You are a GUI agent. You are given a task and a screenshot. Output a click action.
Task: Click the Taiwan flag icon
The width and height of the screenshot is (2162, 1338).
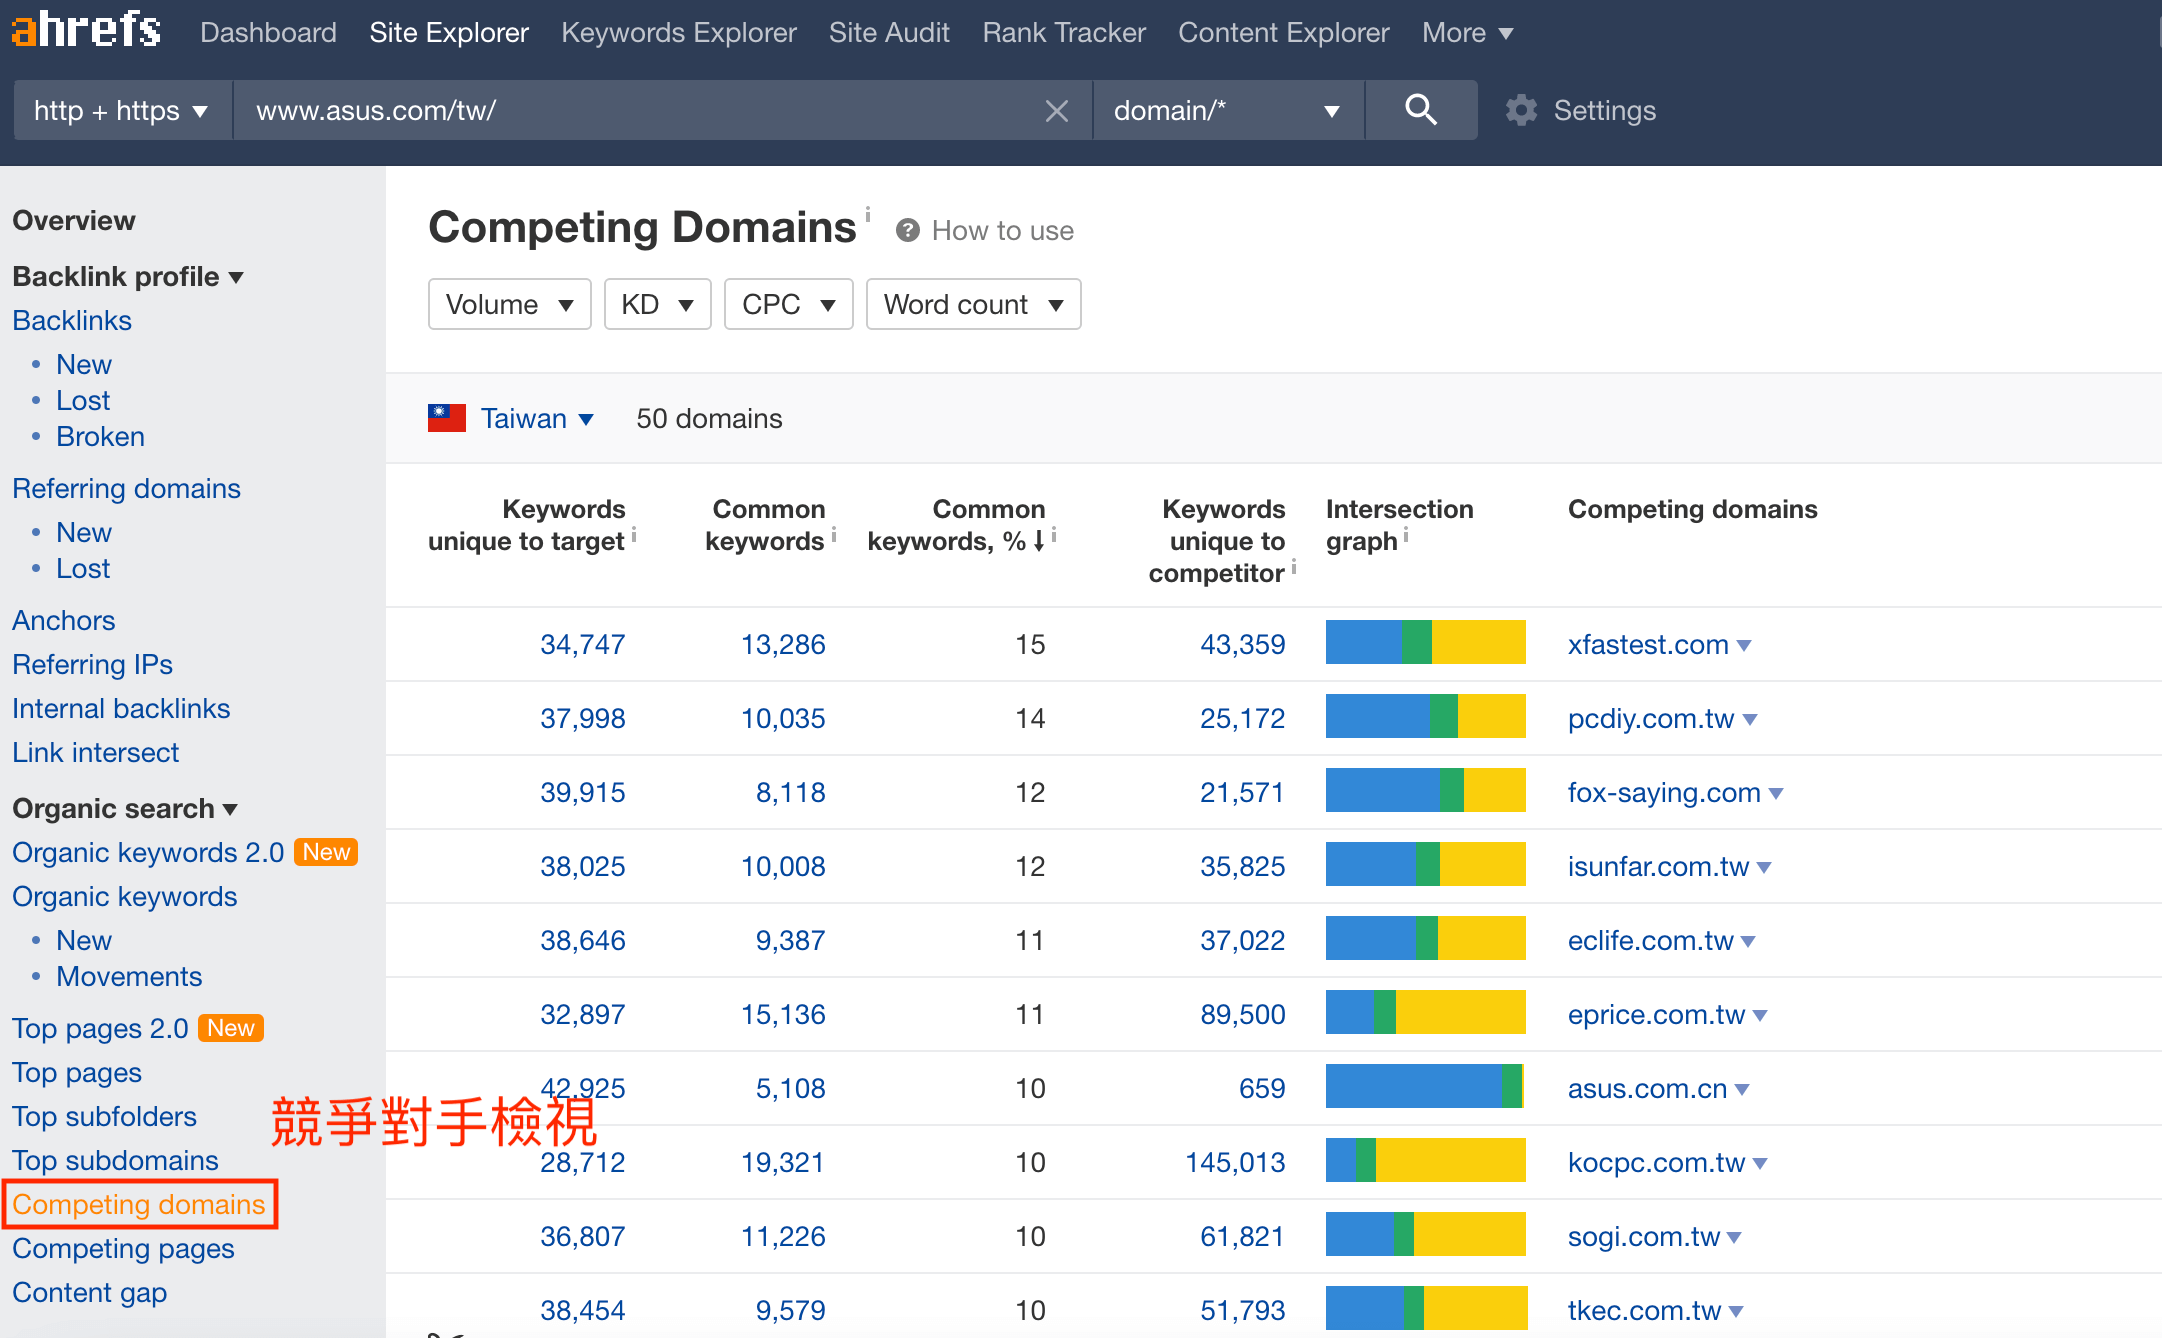446,418
